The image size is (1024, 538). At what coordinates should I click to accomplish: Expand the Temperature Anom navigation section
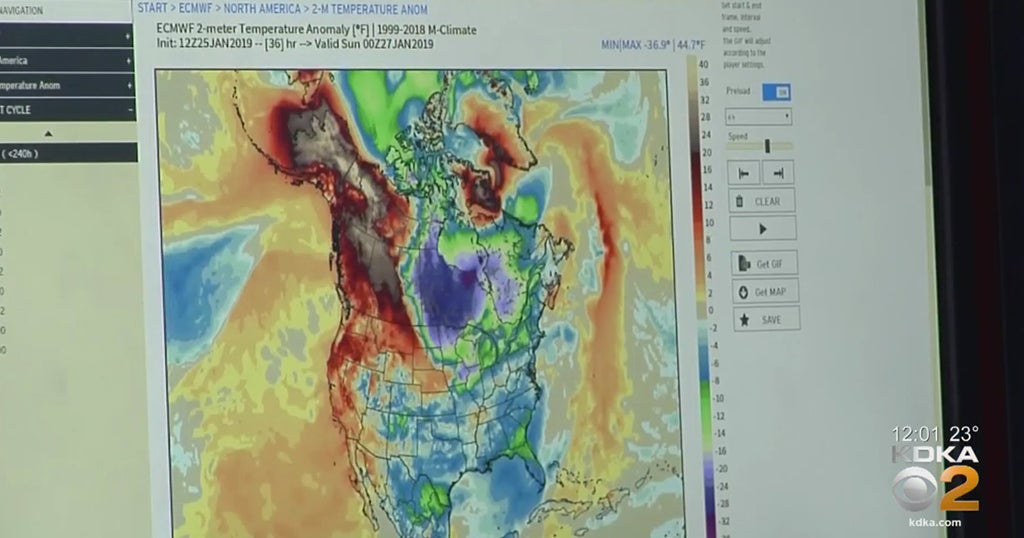tap(67, 85)
